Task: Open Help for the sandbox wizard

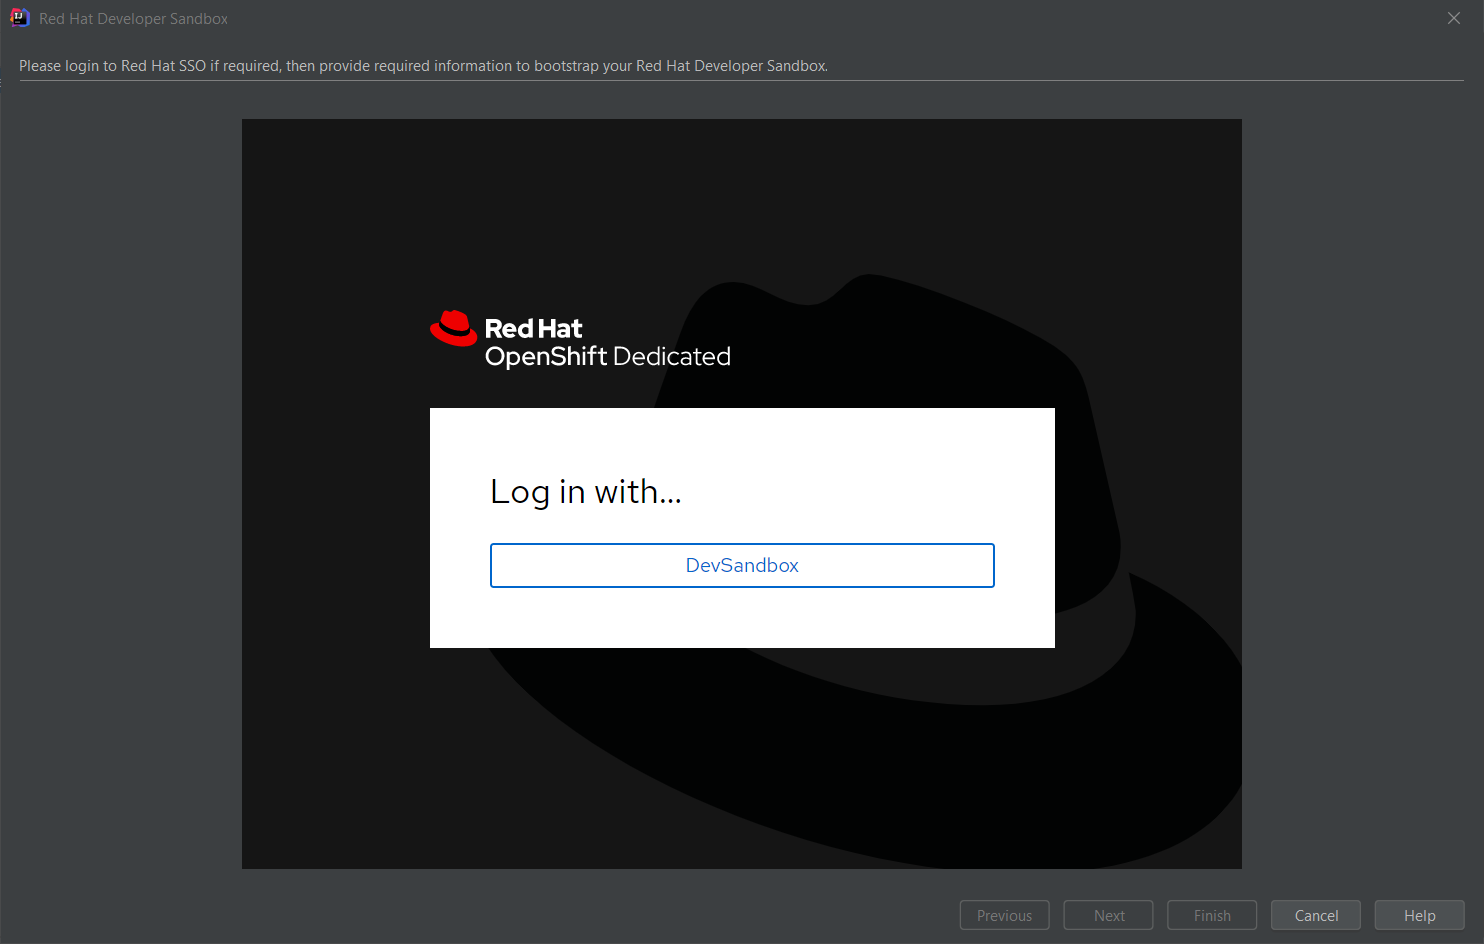Action: [x=1419, y=915]
